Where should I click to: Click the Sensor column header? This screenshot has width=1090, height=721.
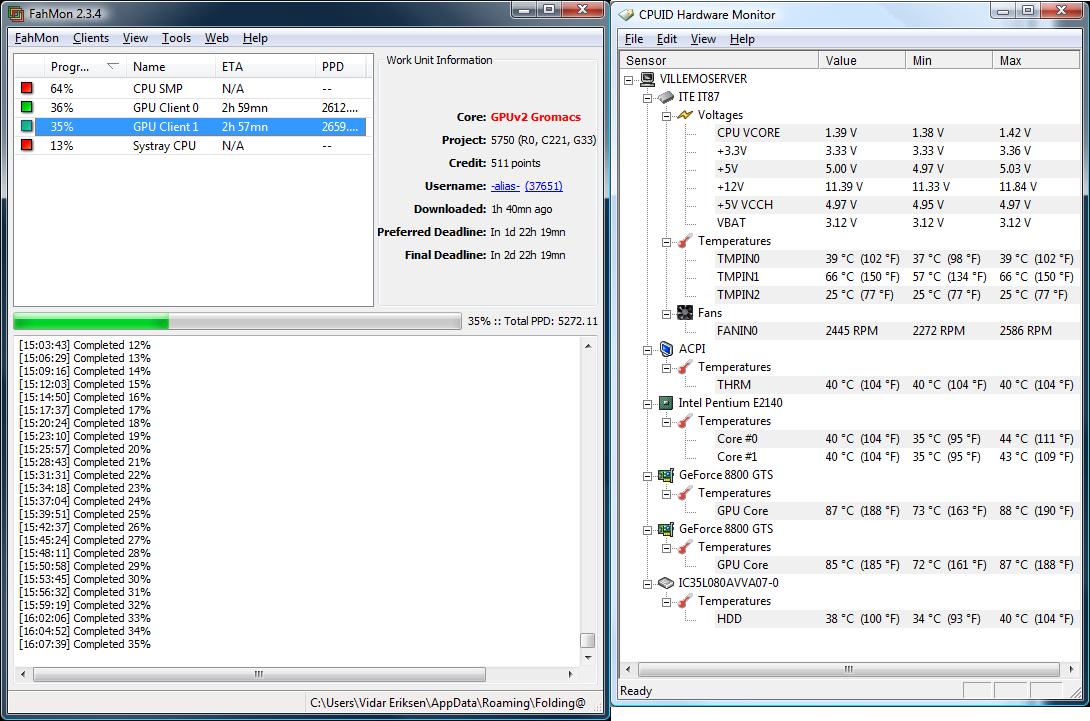pyautogui.click(x=718, y=60)
